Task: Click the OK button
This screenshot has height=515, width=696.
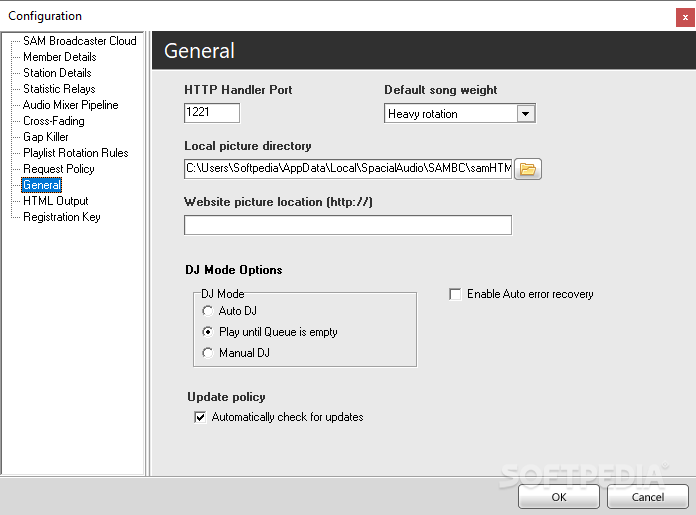Action: pos(559,497)
